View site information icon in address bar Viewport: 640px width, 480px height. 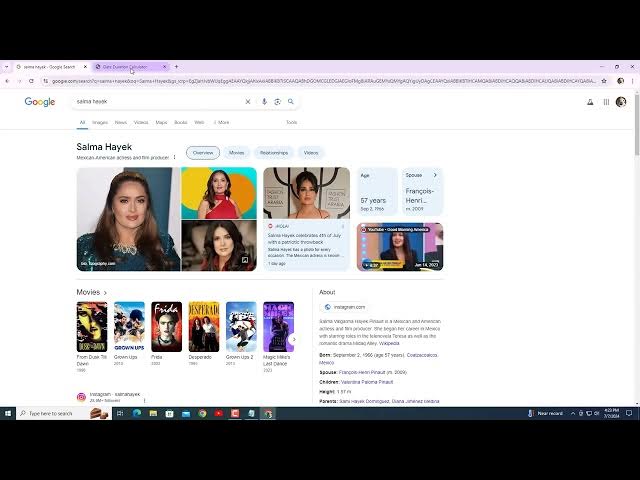(x=45, y=81)
